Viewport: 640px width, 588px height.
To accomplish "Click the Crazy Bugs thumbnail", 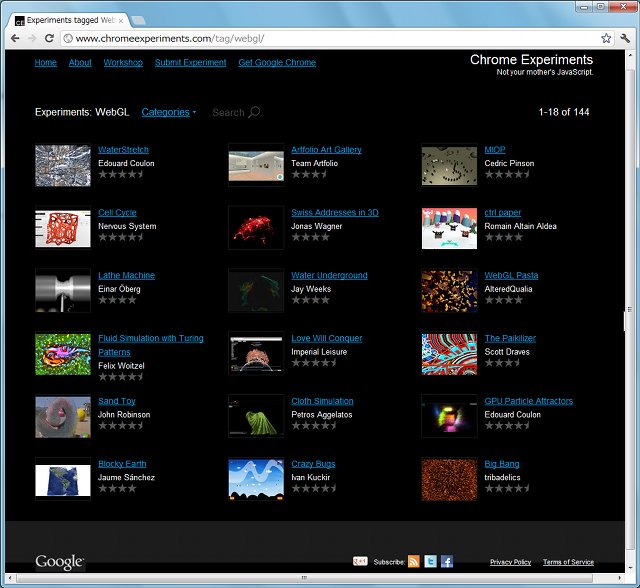I will click(256, 479).
